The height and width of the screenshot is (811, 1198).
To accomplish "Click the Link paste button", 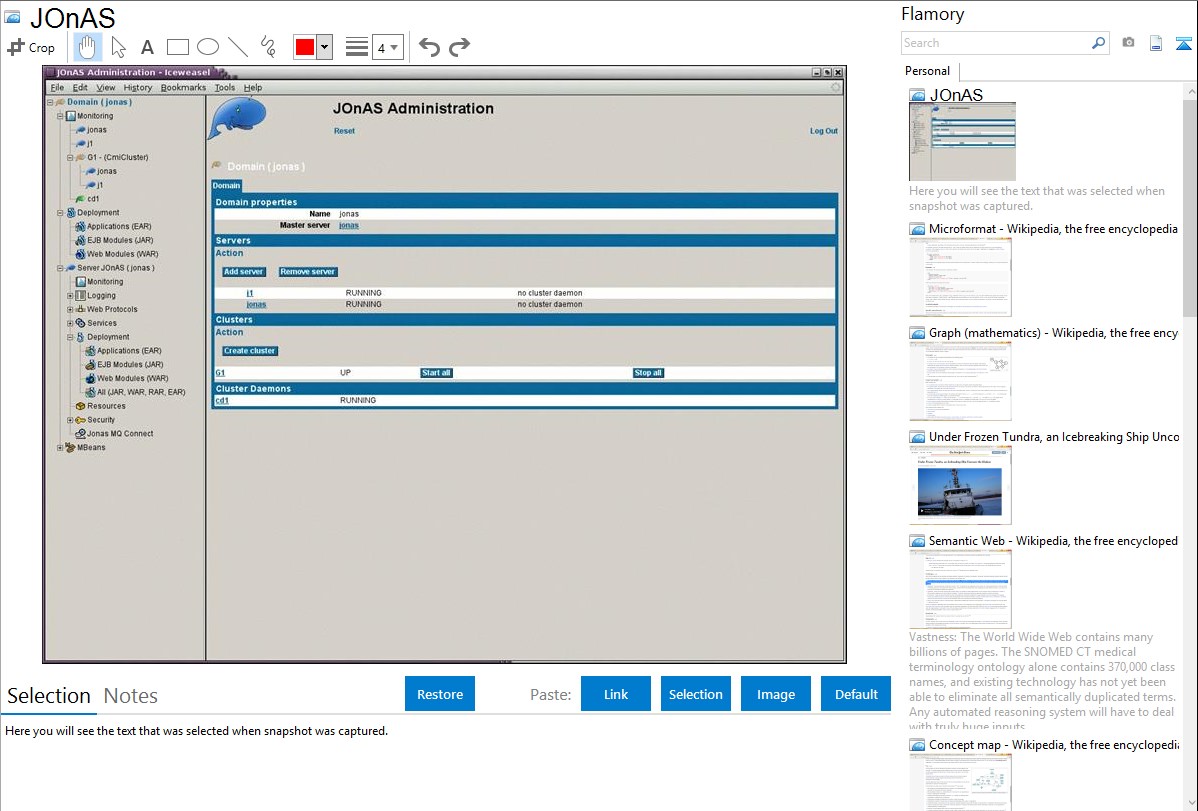I will click(616, 694).
